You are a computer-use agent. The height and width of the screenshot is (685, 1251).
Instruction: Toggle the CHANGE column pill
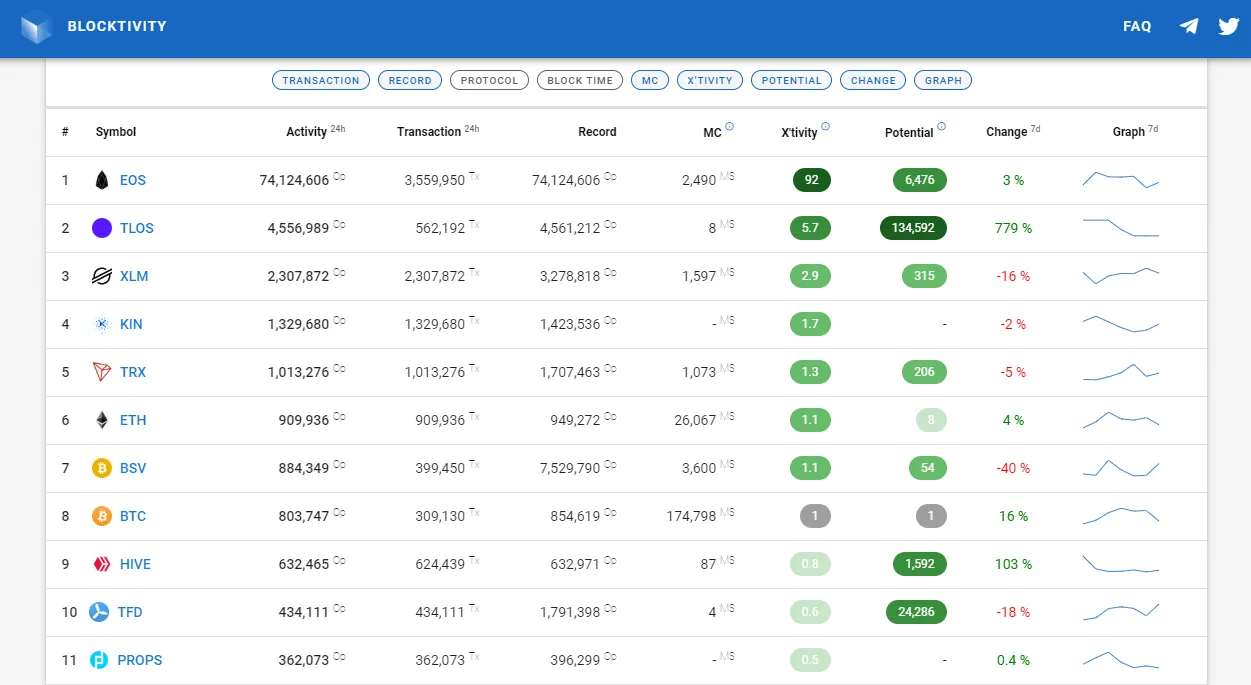pos(873,80)
